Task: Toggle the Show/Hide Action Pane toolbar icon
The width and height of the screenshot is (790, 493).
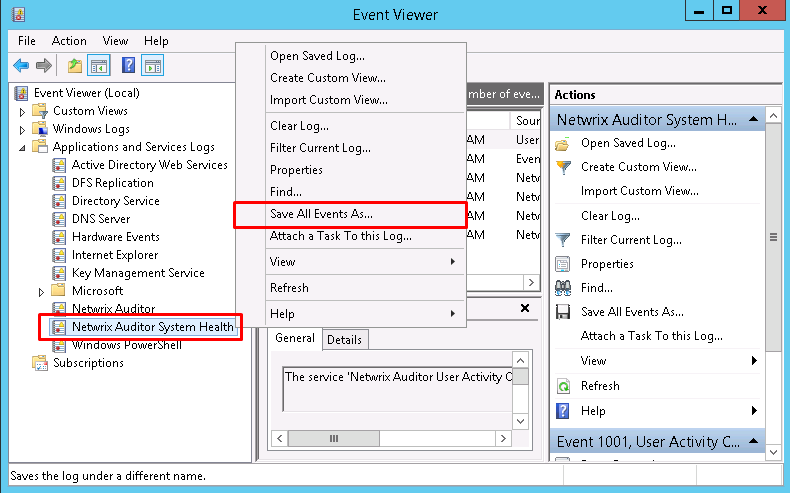Action: pyautogui.click(x=152, y=65)
